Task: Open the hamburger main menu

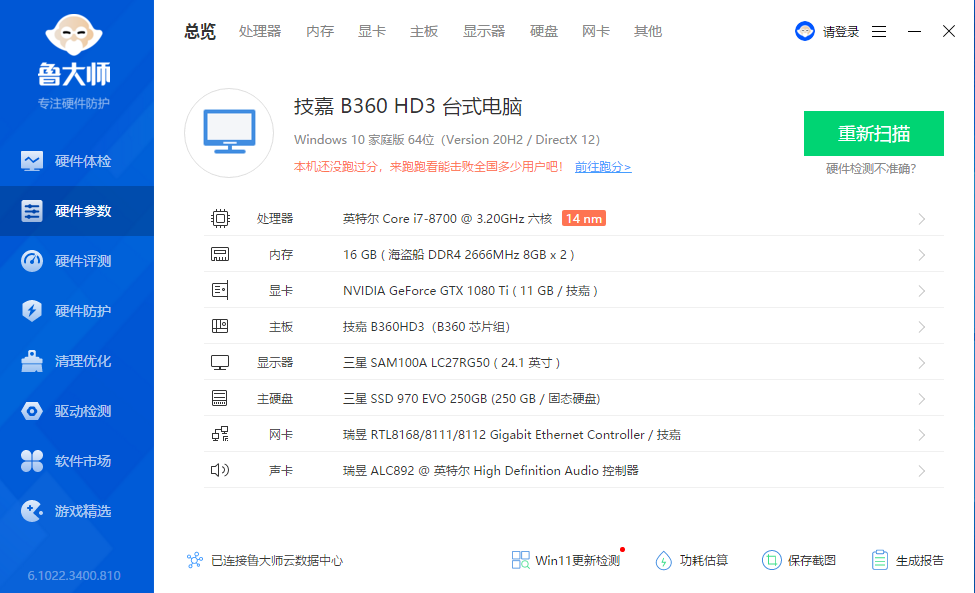Action: click(x=879, y=32)
